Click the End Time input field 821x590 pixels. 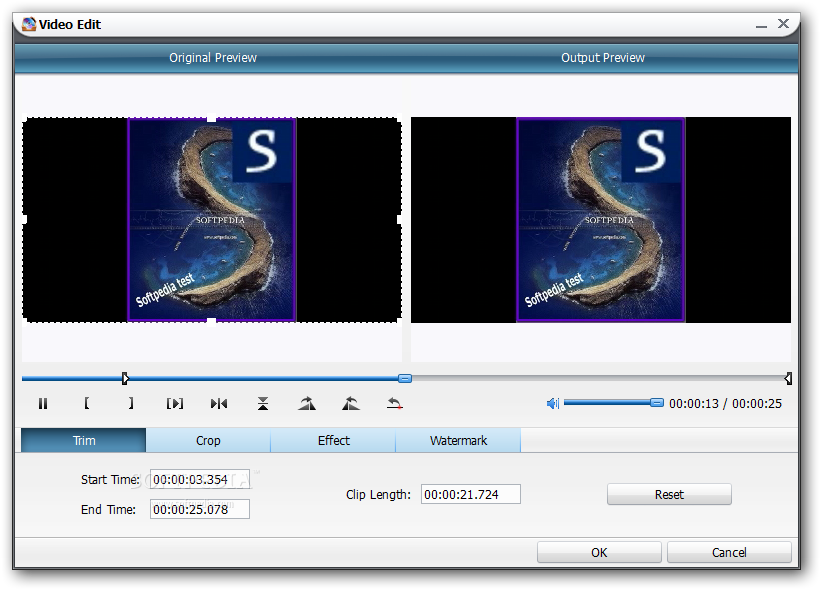tap(199, 509)
